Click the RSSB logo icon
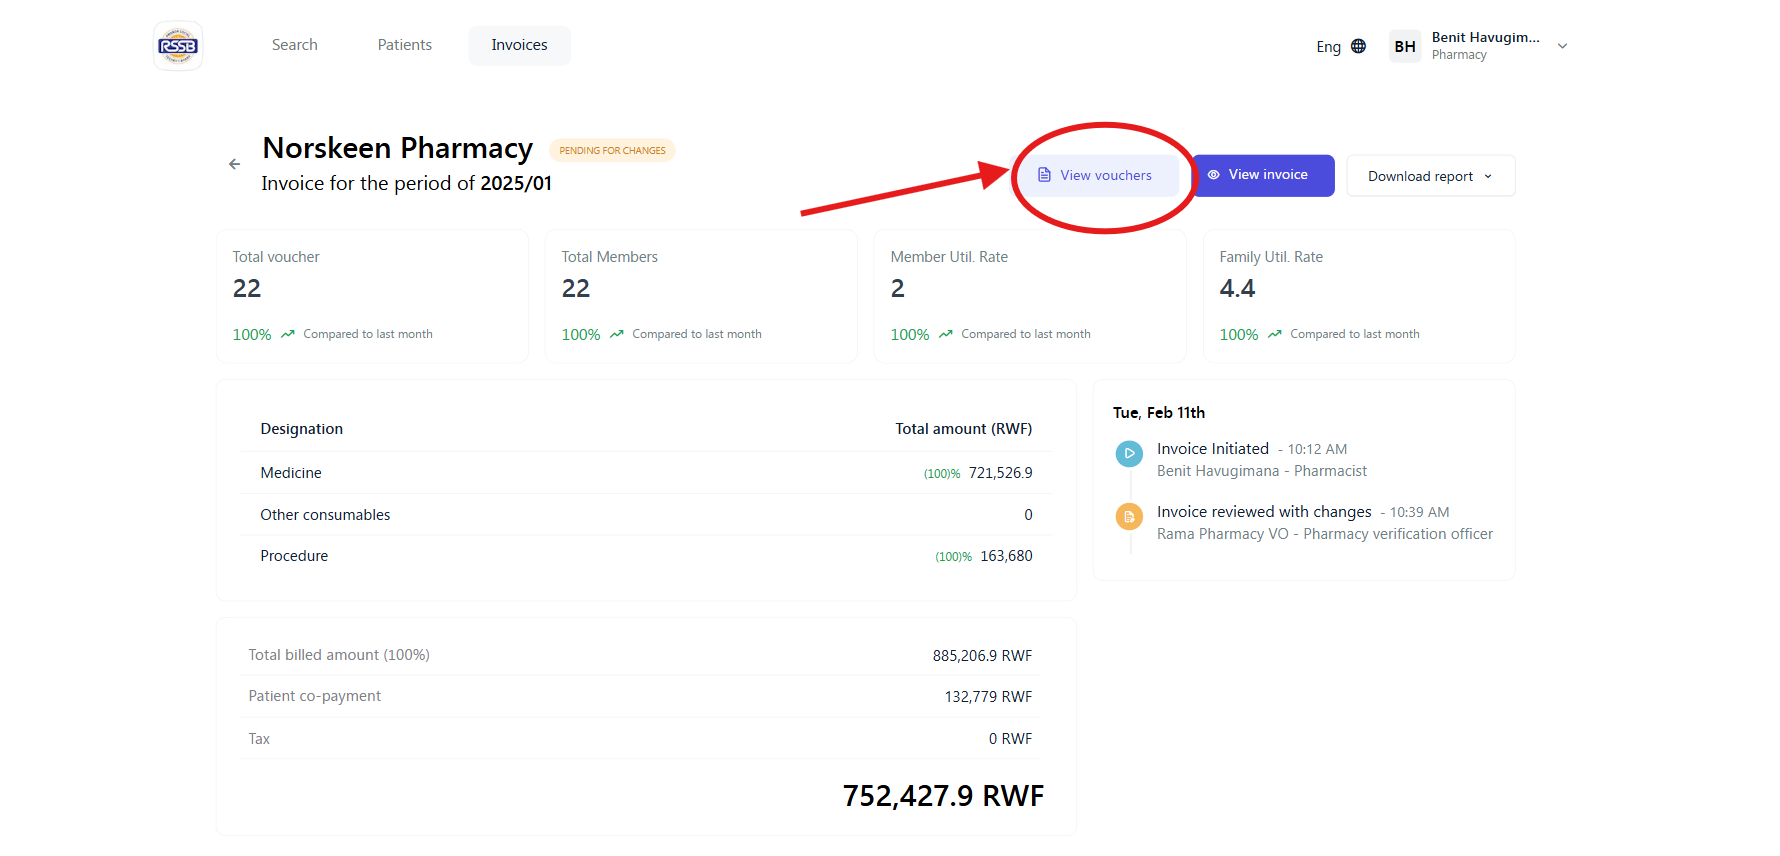The image size is (1780, 856). [178, 46]
